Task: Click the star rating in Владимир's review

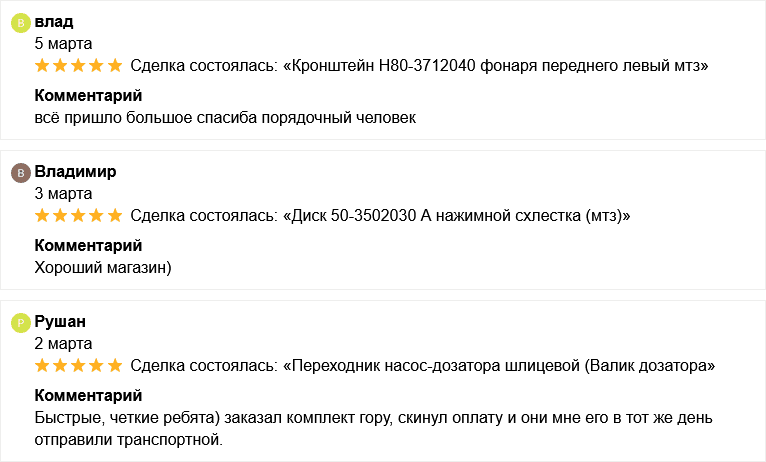Action: pyautogui.click(x=78, y=216)
